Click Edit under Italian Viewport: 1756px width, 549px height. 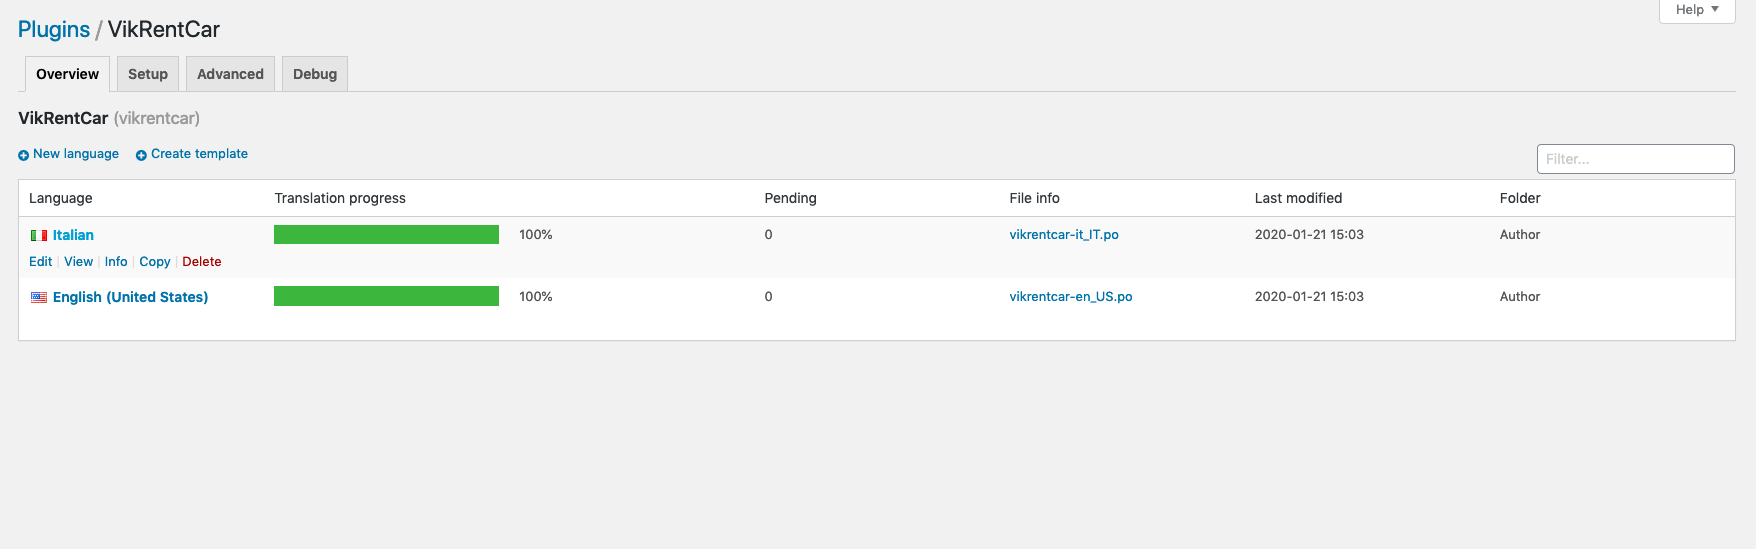40,262
